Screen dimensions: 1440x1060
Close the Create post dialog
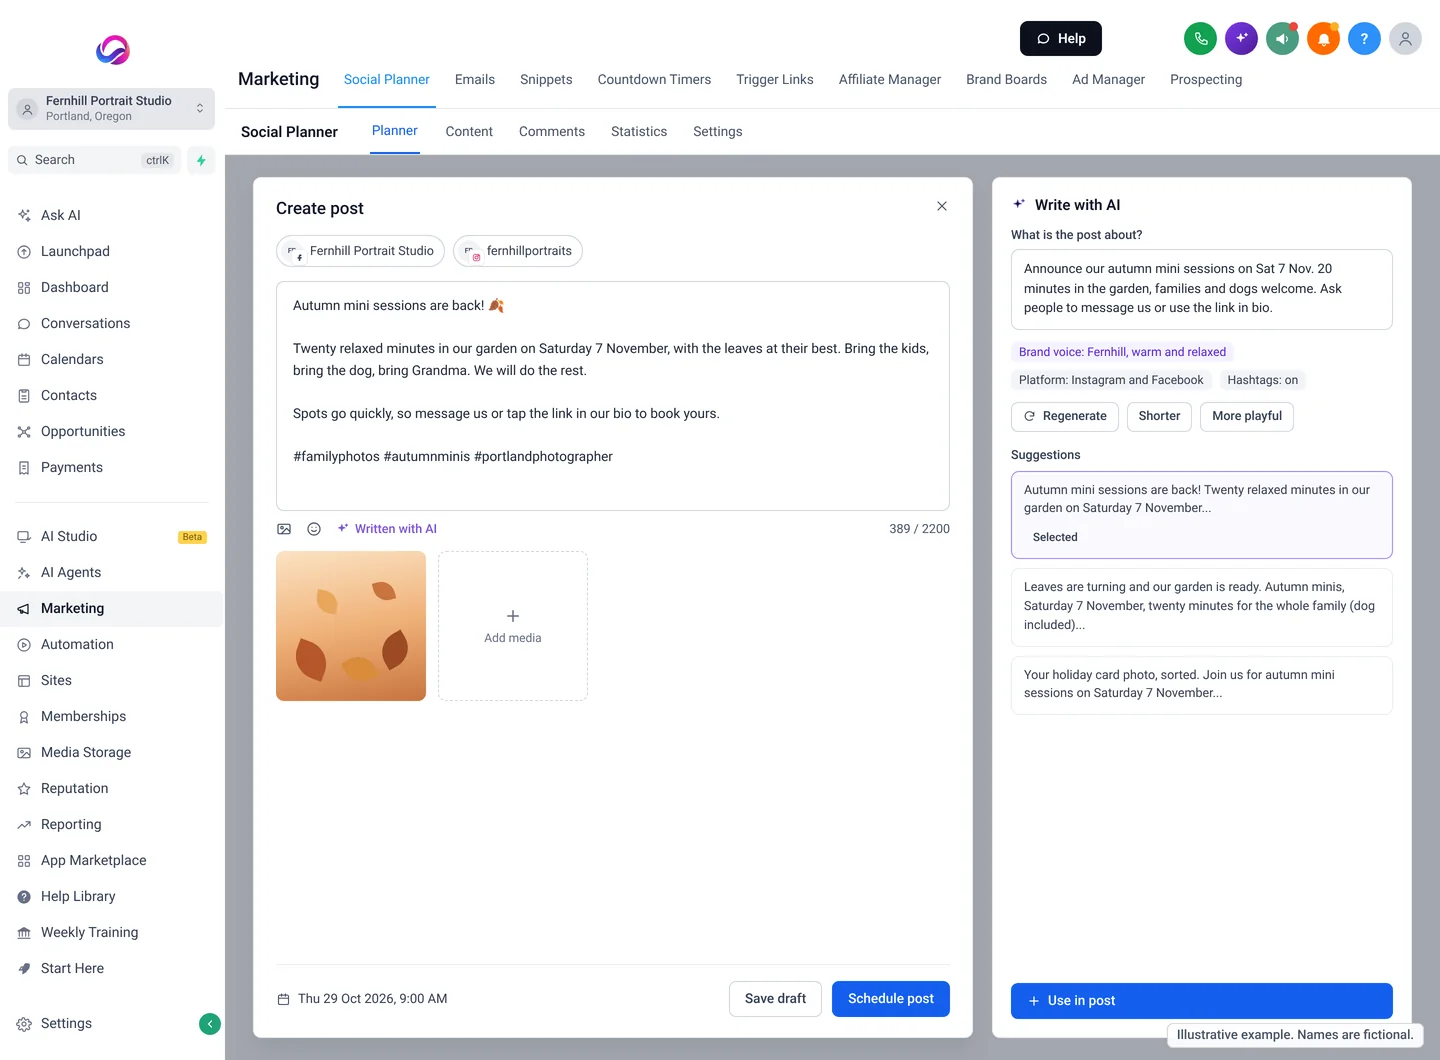tap(942, 206)
